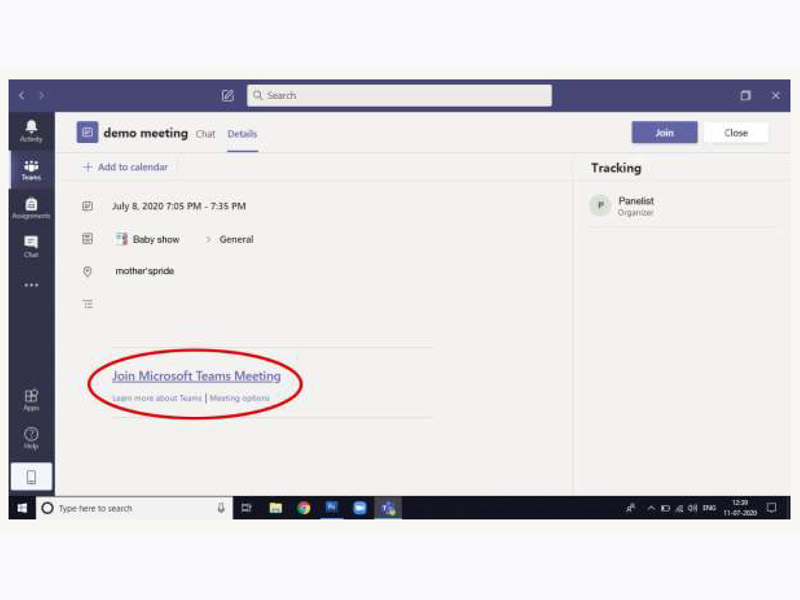Click the purple Join button

(664, 133)
